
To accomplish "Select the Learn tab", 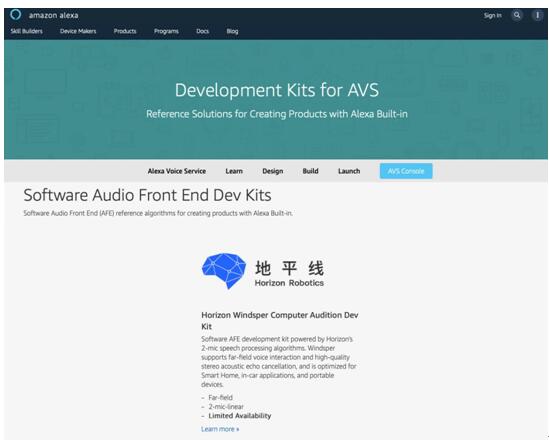I will (x=234, y=171).
